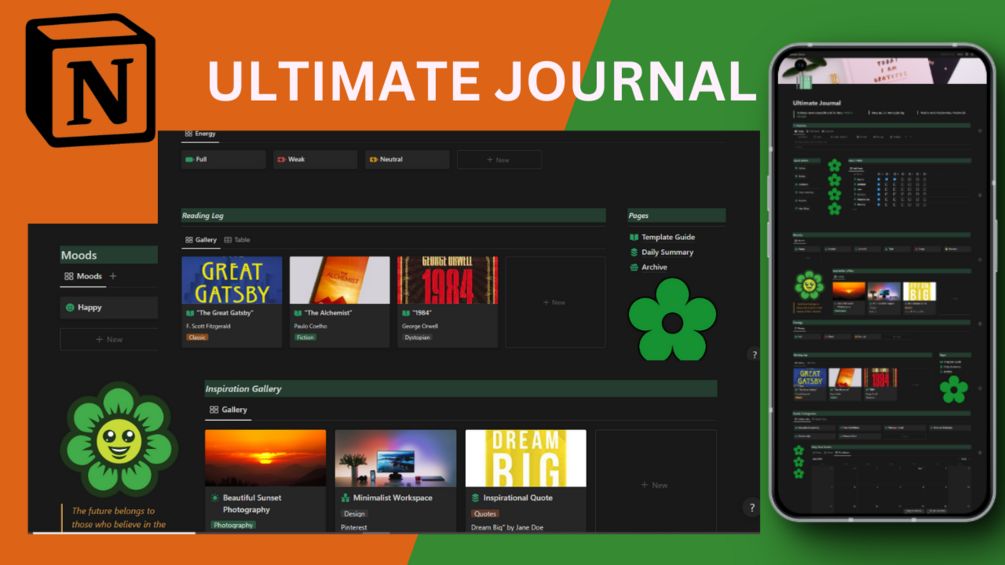
Task: Click Inspirational Quote card icon
Action: [475, 498]
